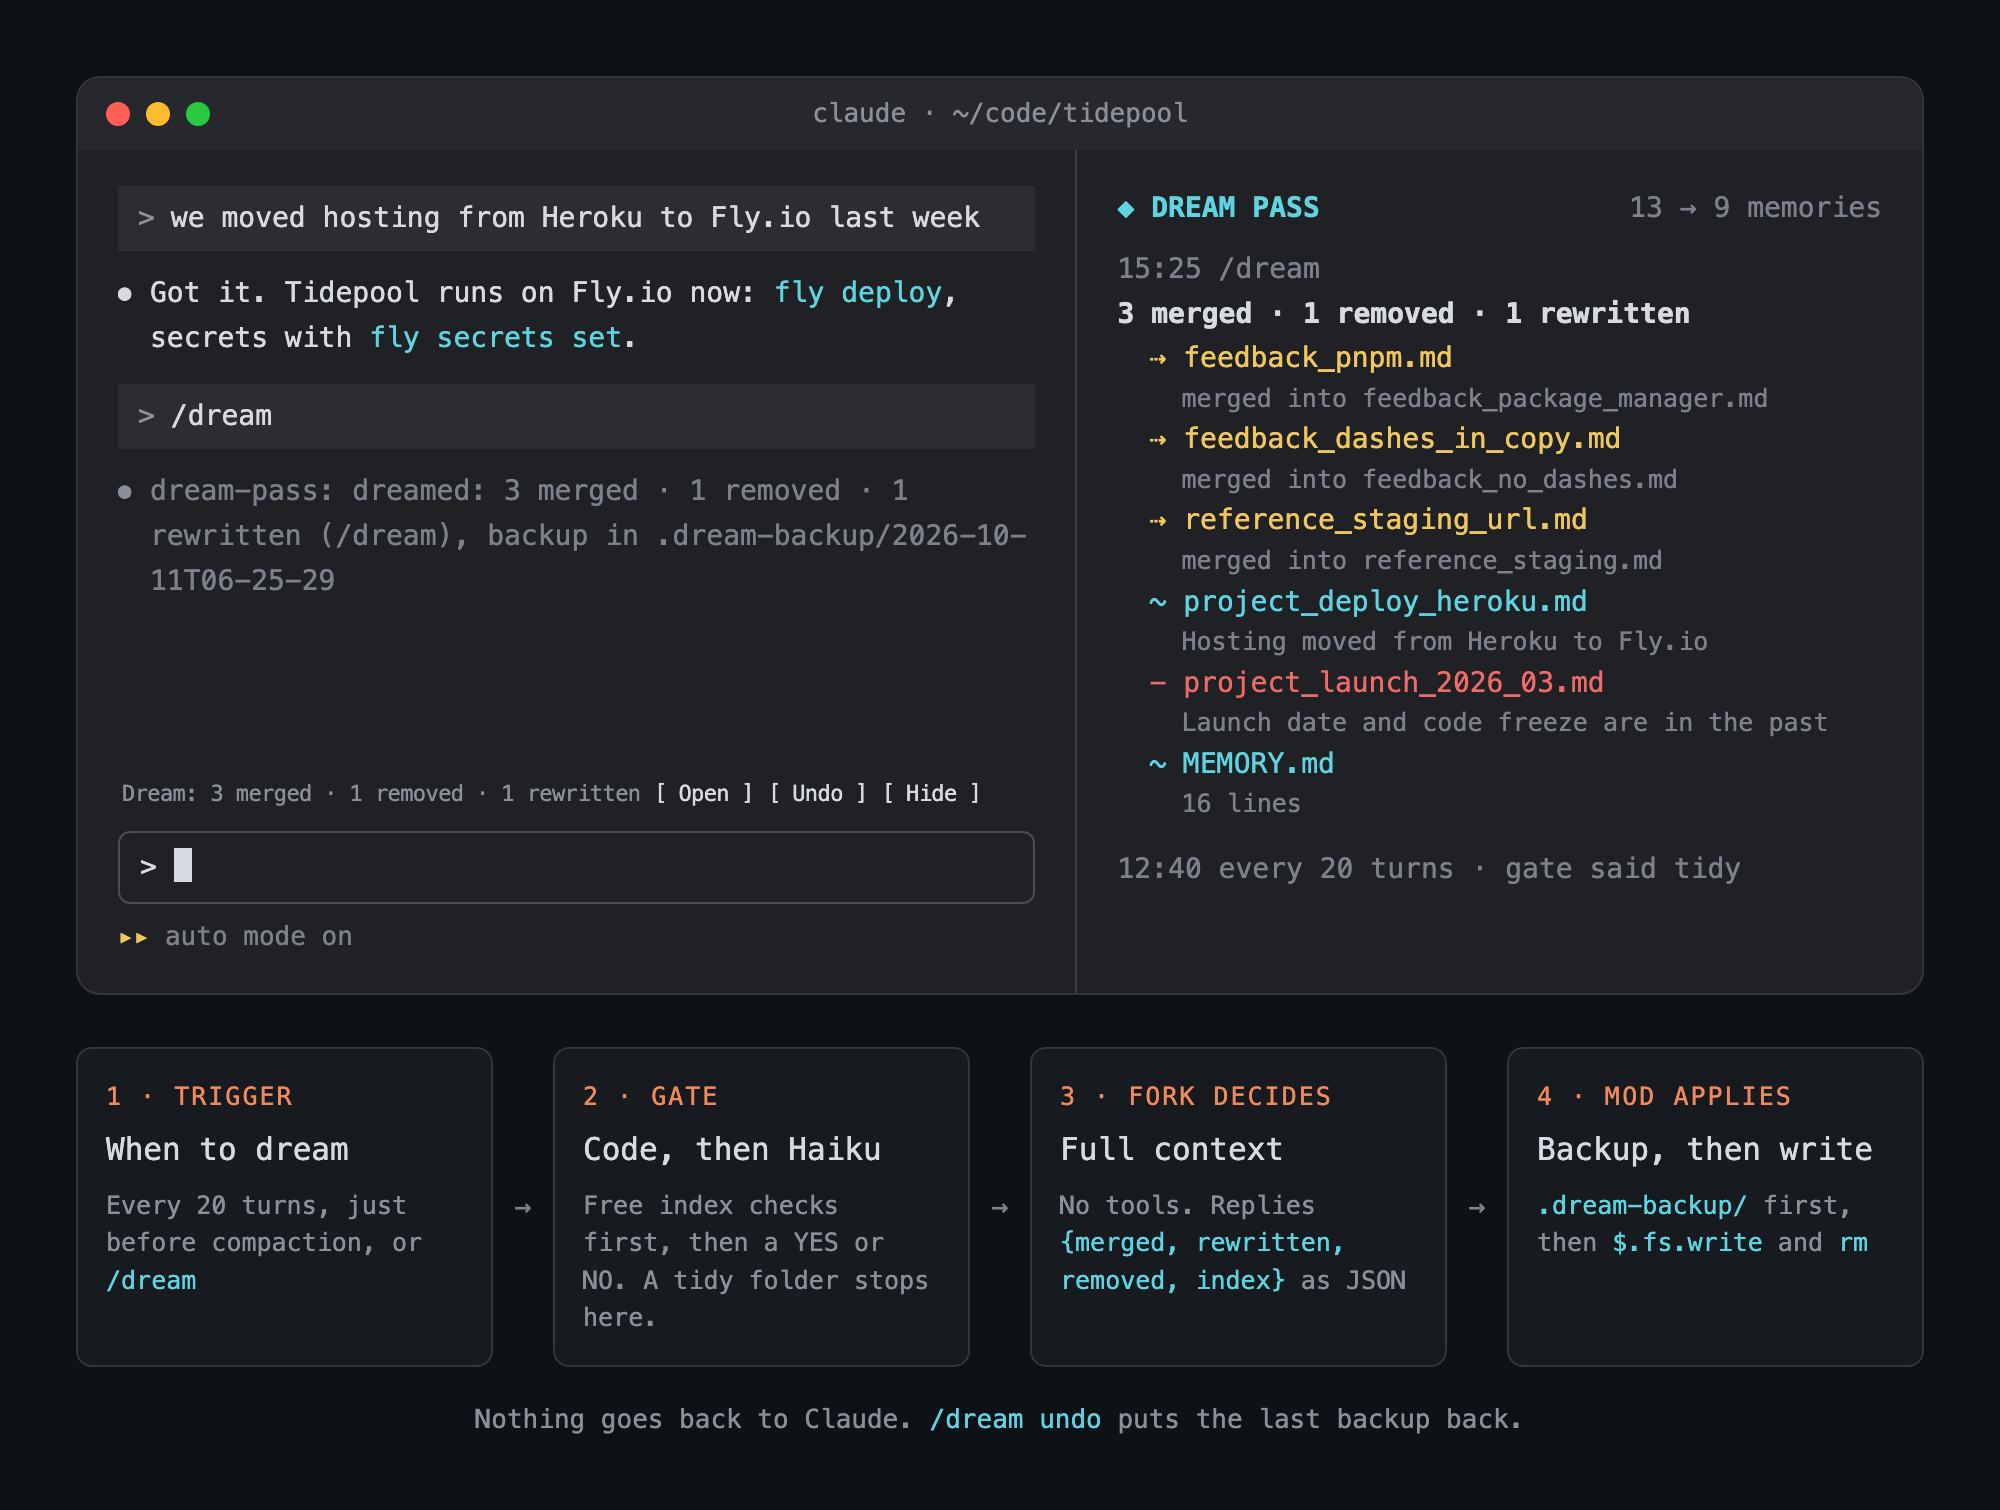Click '{merged, rewritten,' JSON keys text
Viewport: 2000px width, 1510px height.
pos(1202,1243)
